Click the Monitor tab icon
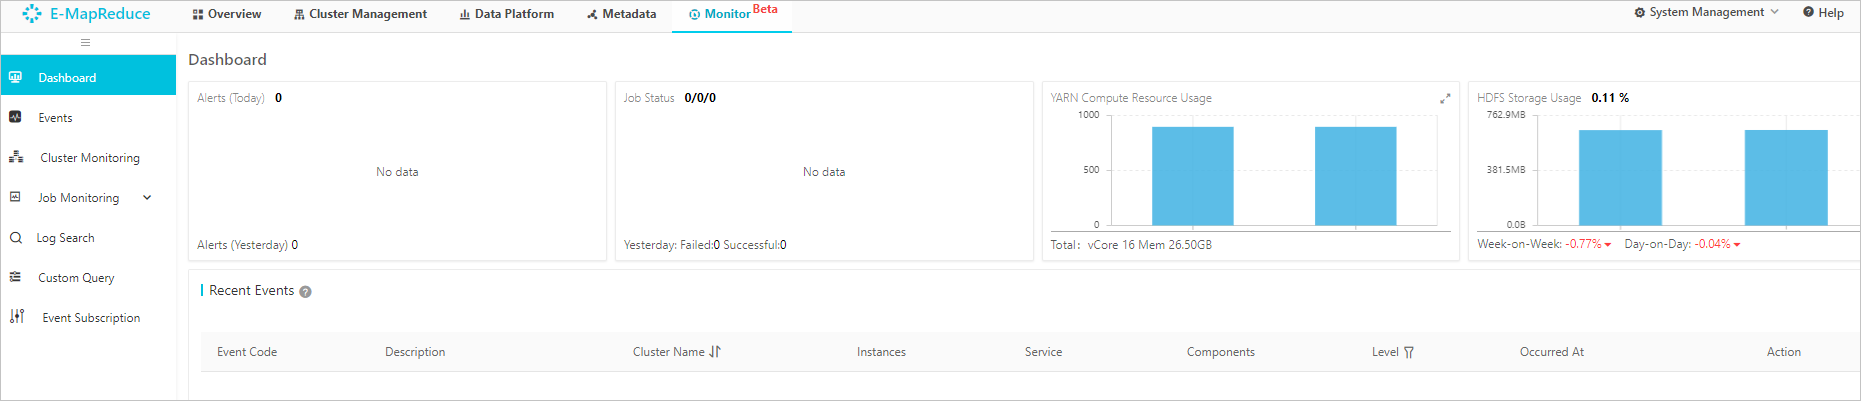 [694, 14]
